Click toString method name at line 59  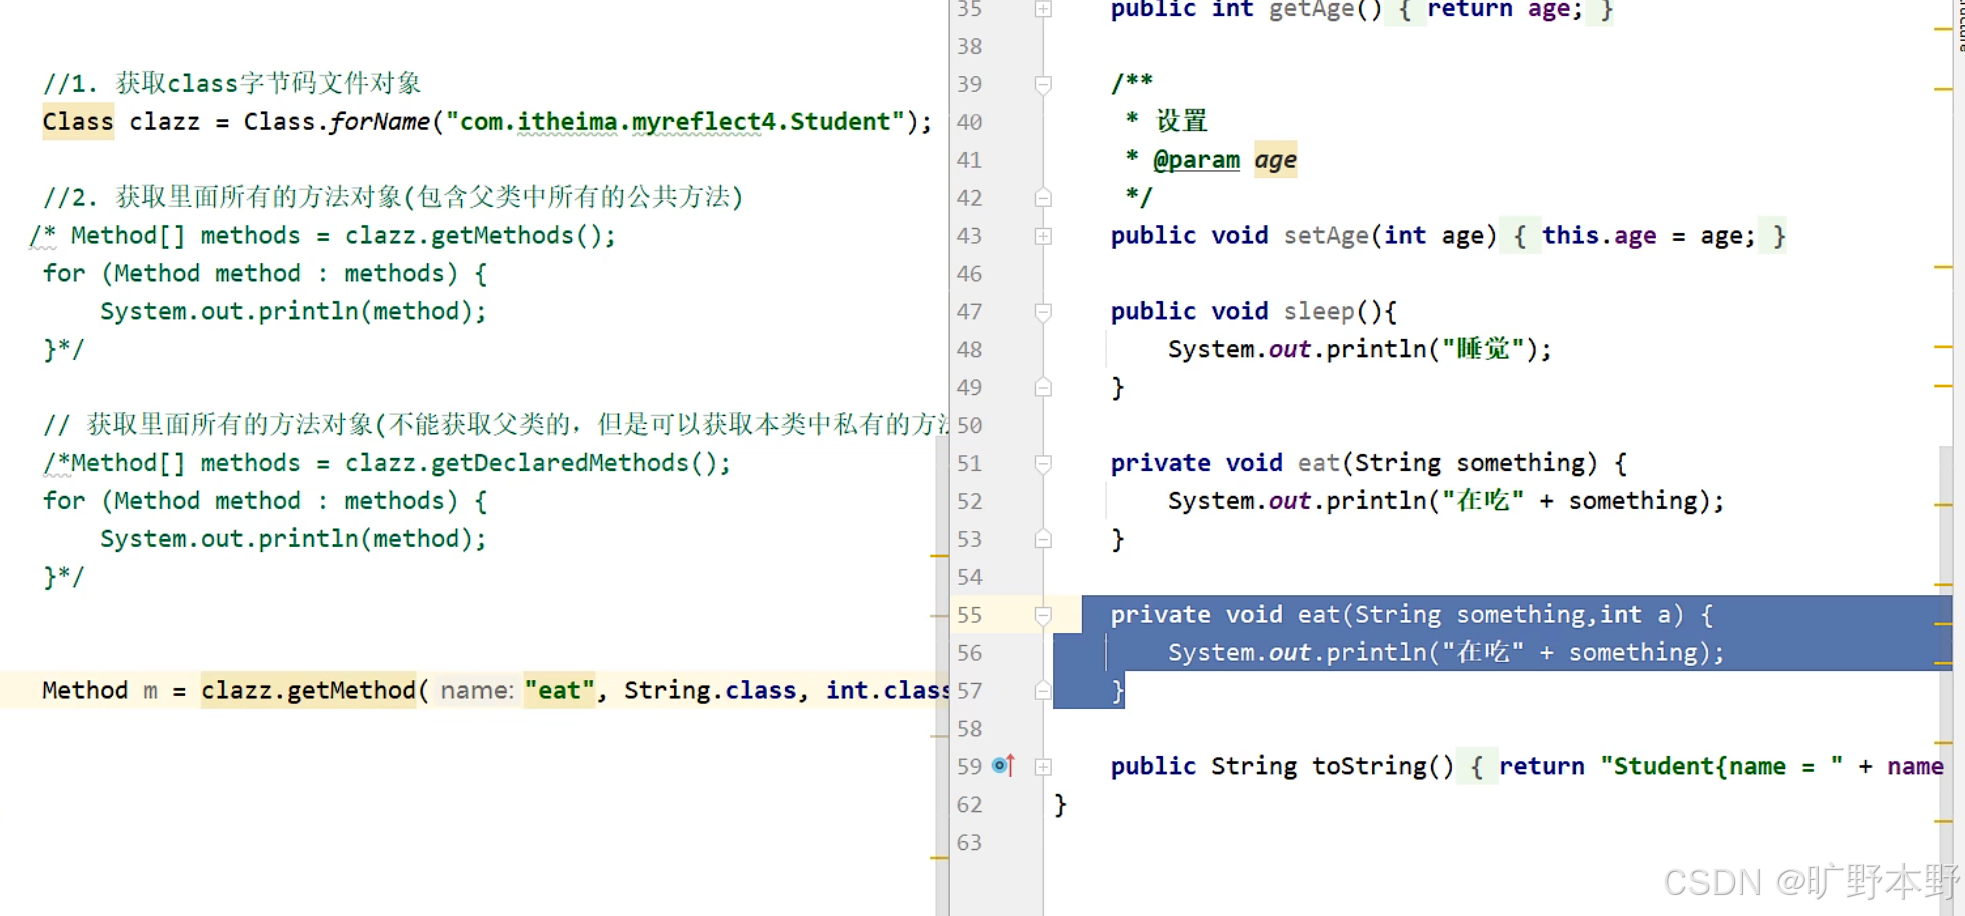click(1370, 767)
